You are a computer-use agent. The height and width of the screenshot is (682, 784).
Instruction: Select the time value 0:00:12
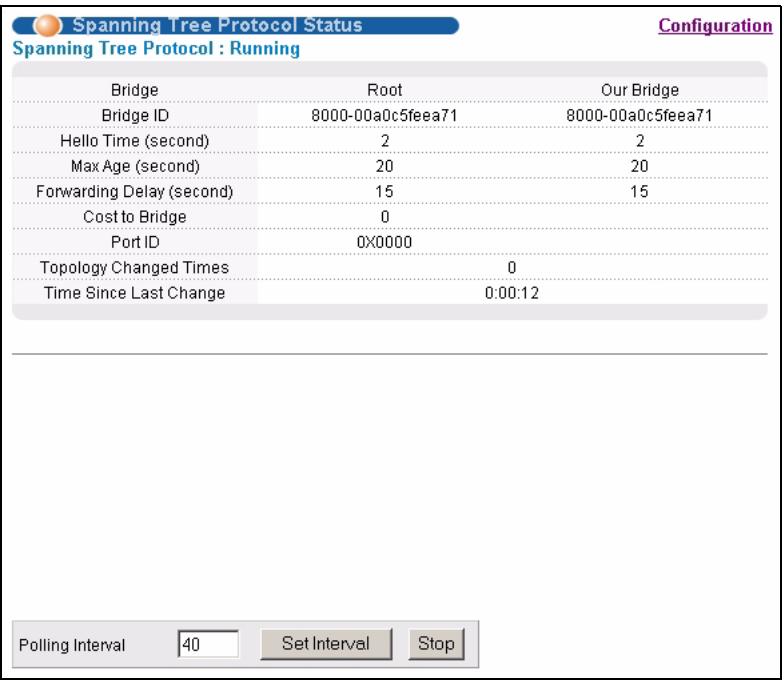click(x=512, y=293)
